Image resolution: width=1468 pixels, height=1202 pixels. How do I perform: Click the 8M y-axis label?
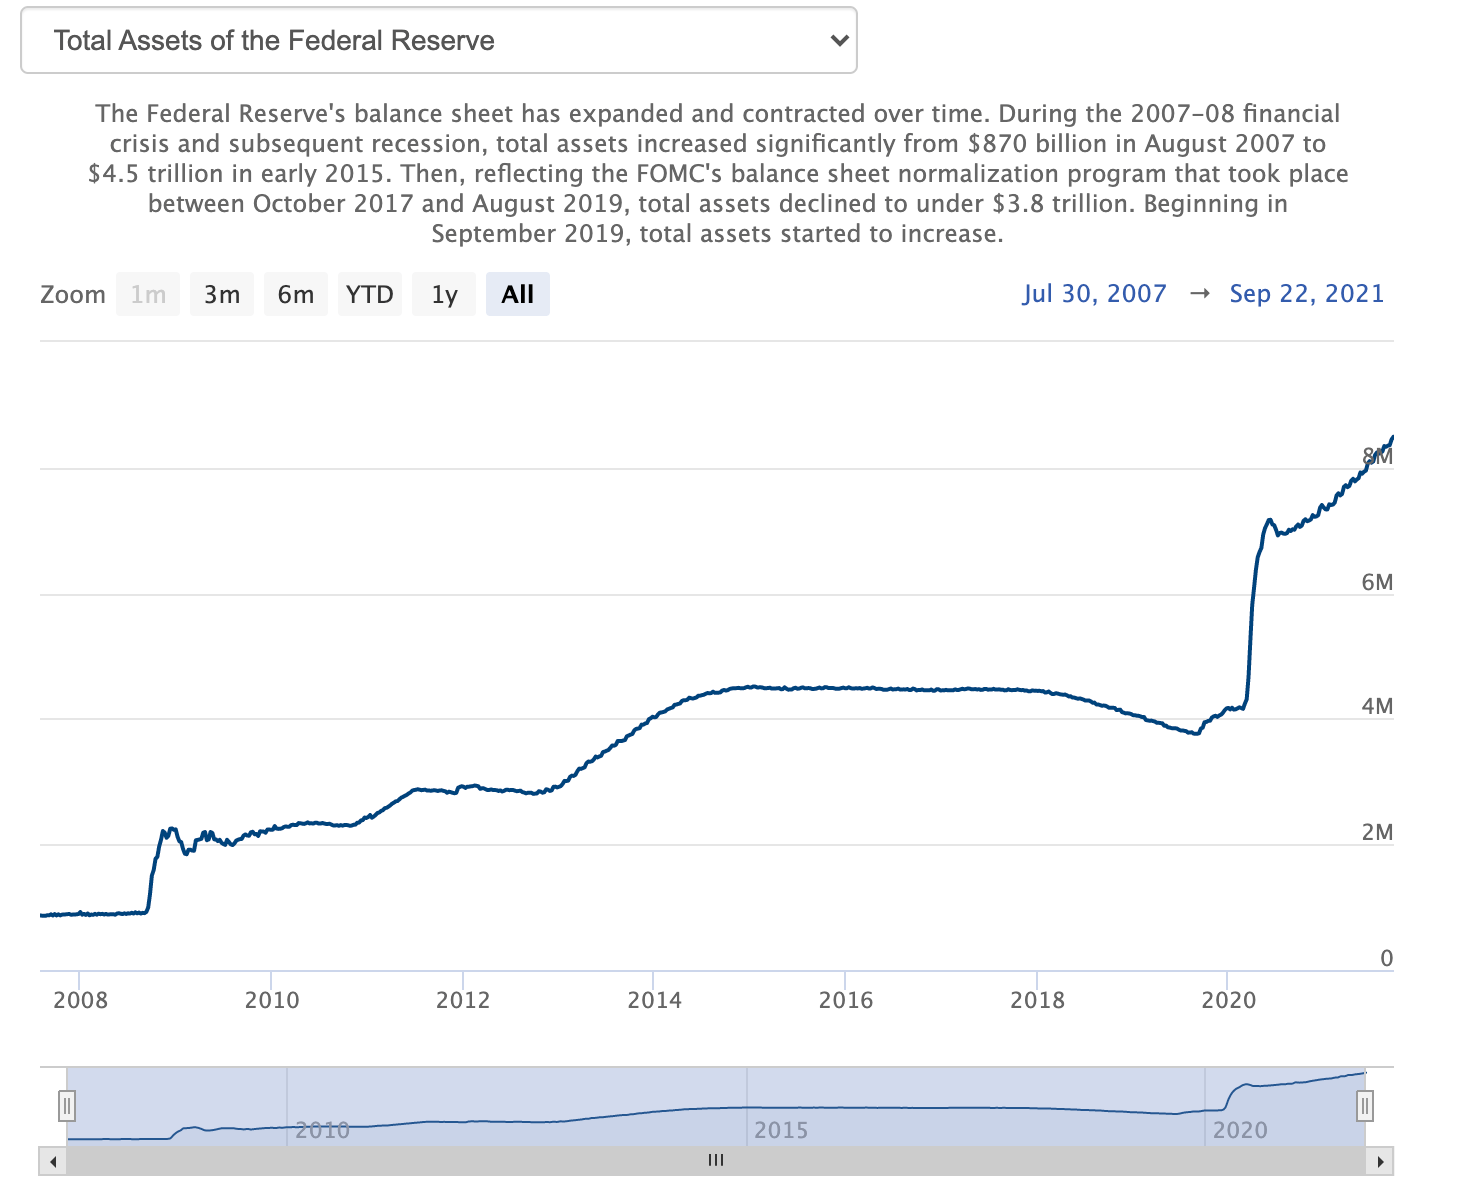(1377, 457)
